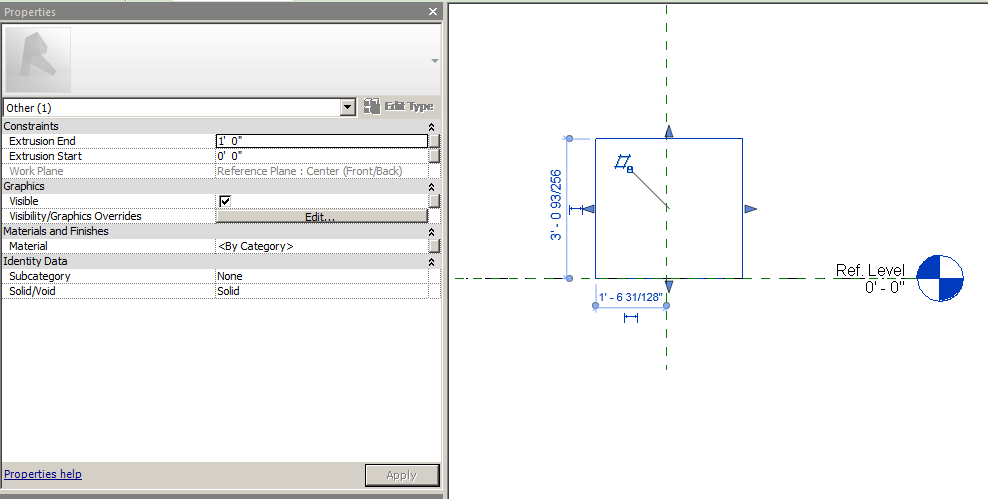Click the Revit family type thumbnail

click(x=38, y=60)
